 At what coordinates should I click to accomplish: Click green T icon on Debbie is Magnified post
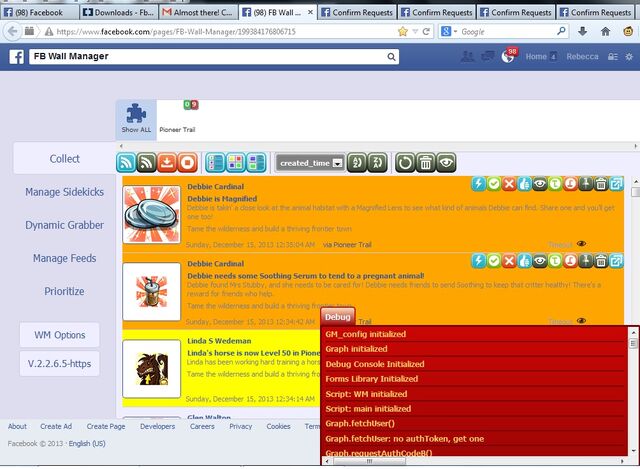click(555, 184)
